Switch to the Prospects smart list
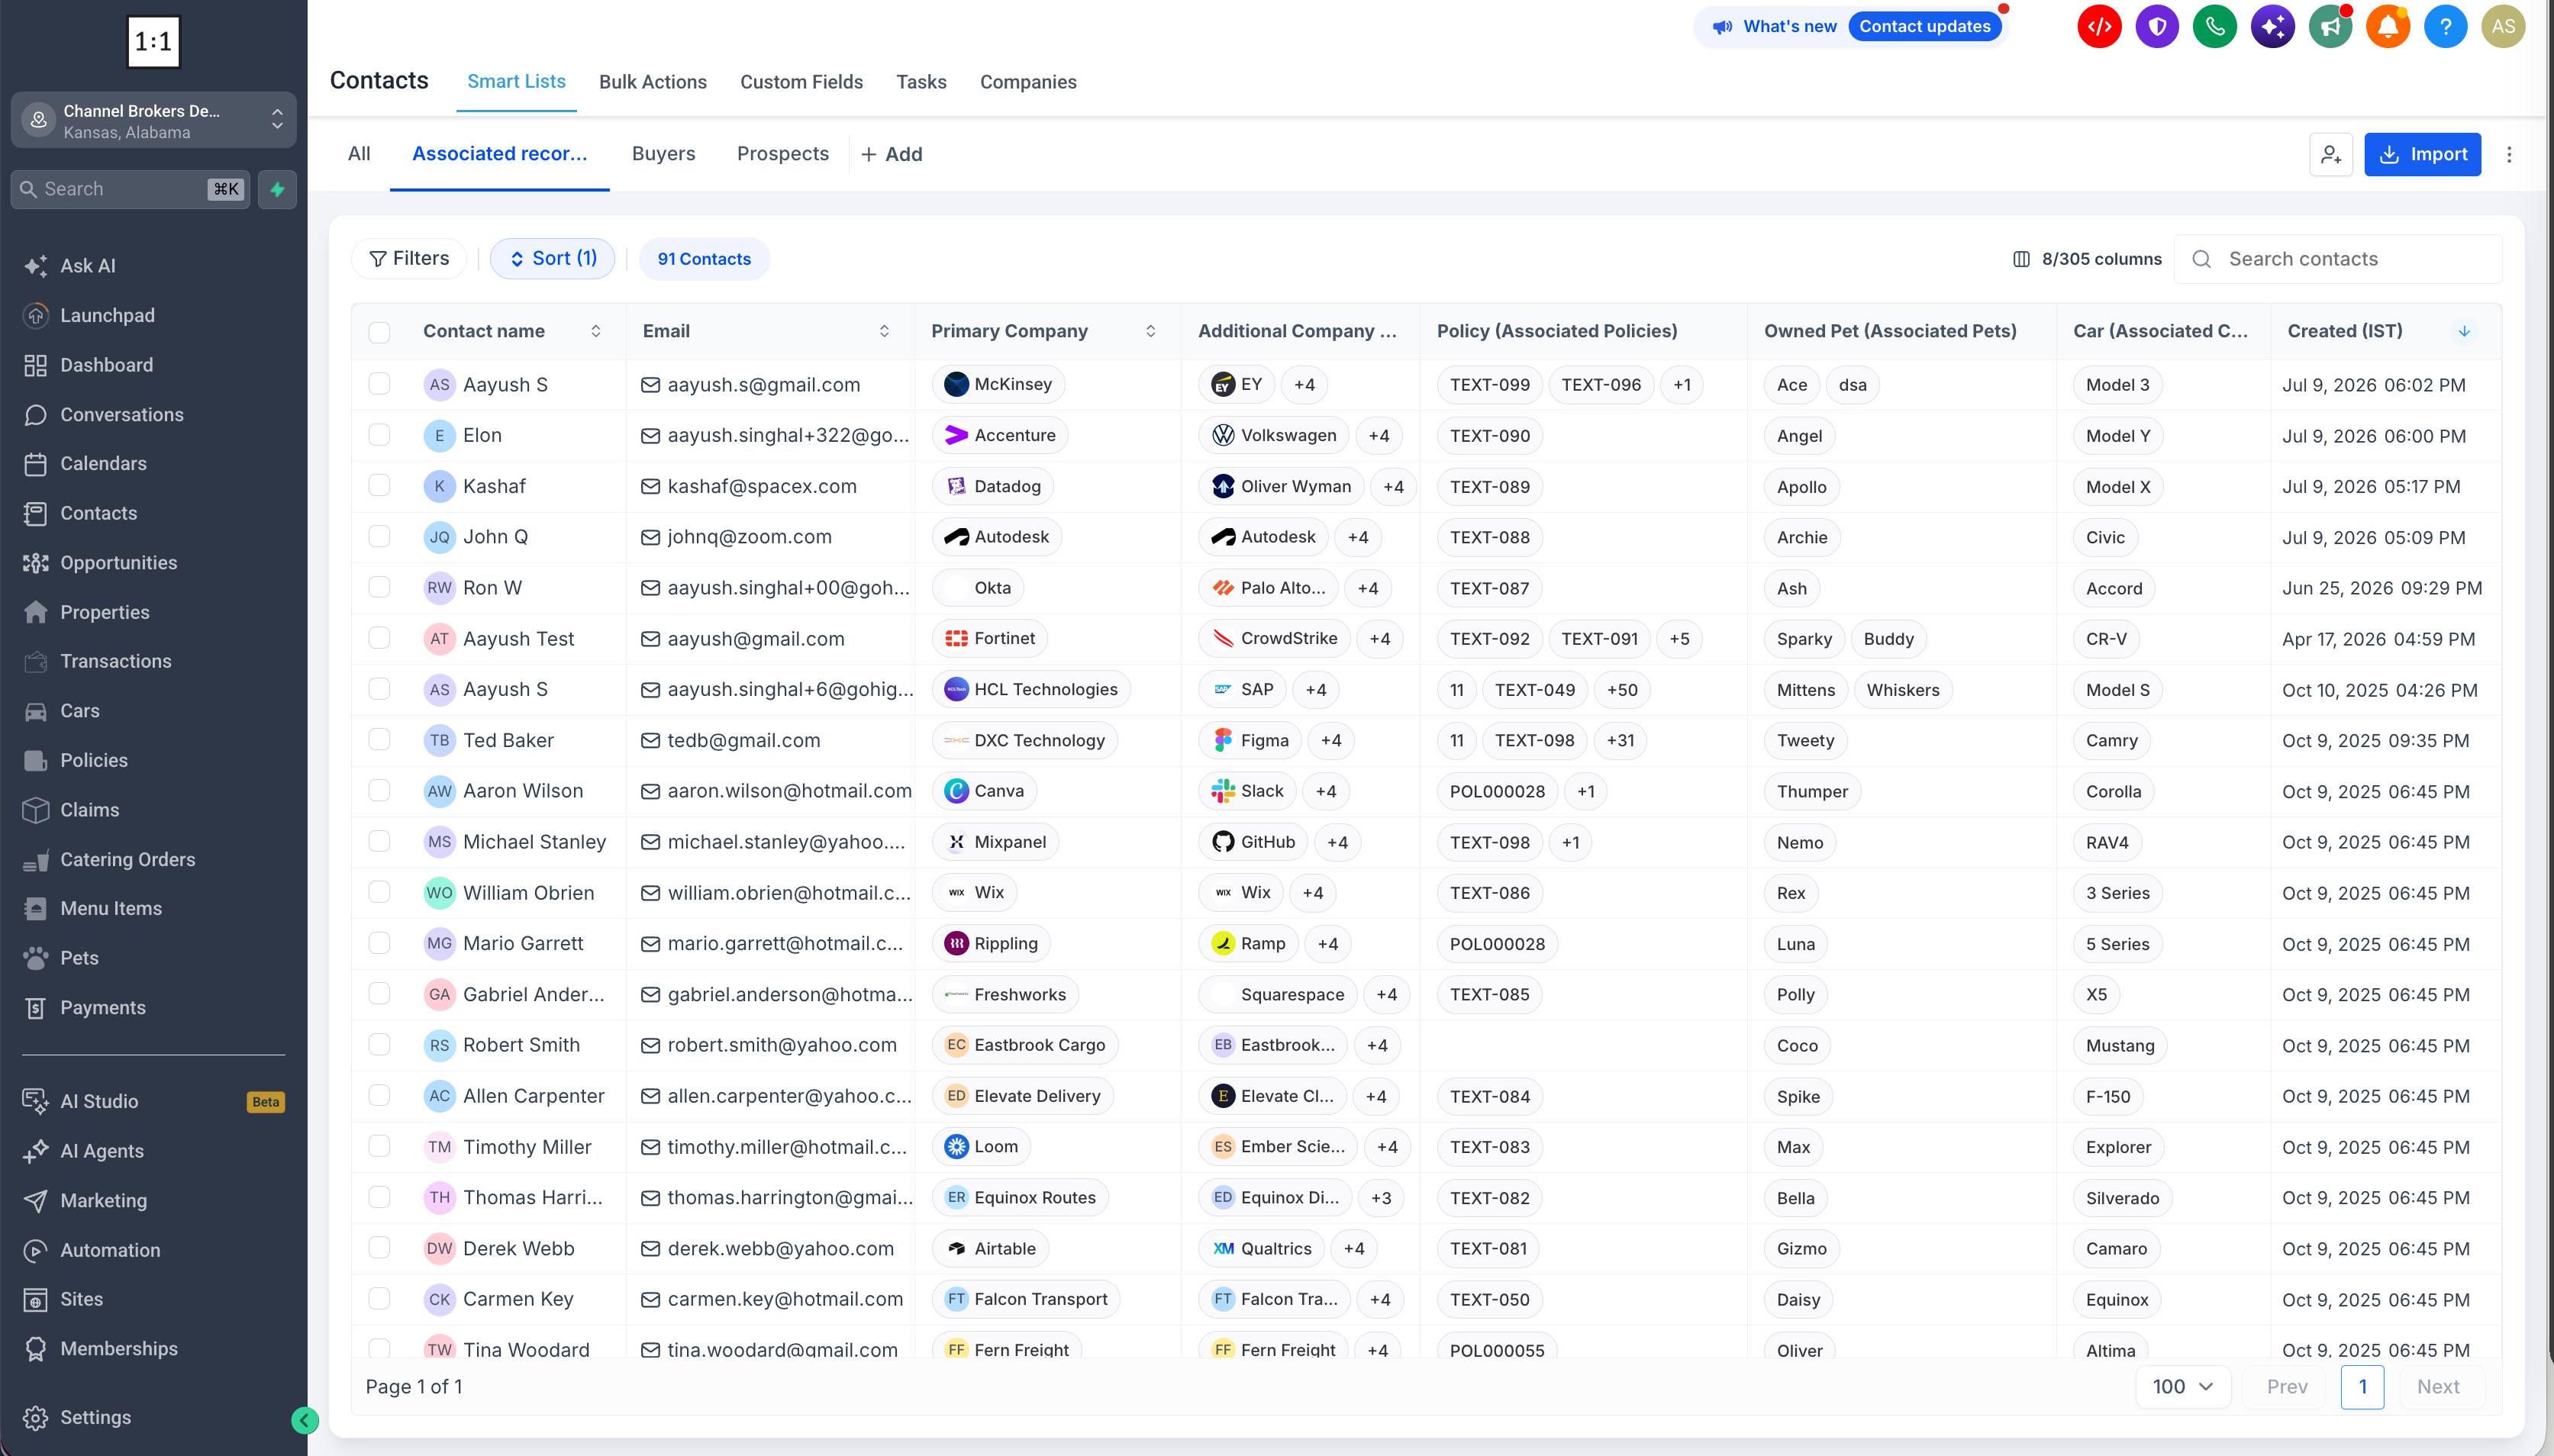Image resolution: width=2554 pixels, height=1456 pixels. [783, 154]
